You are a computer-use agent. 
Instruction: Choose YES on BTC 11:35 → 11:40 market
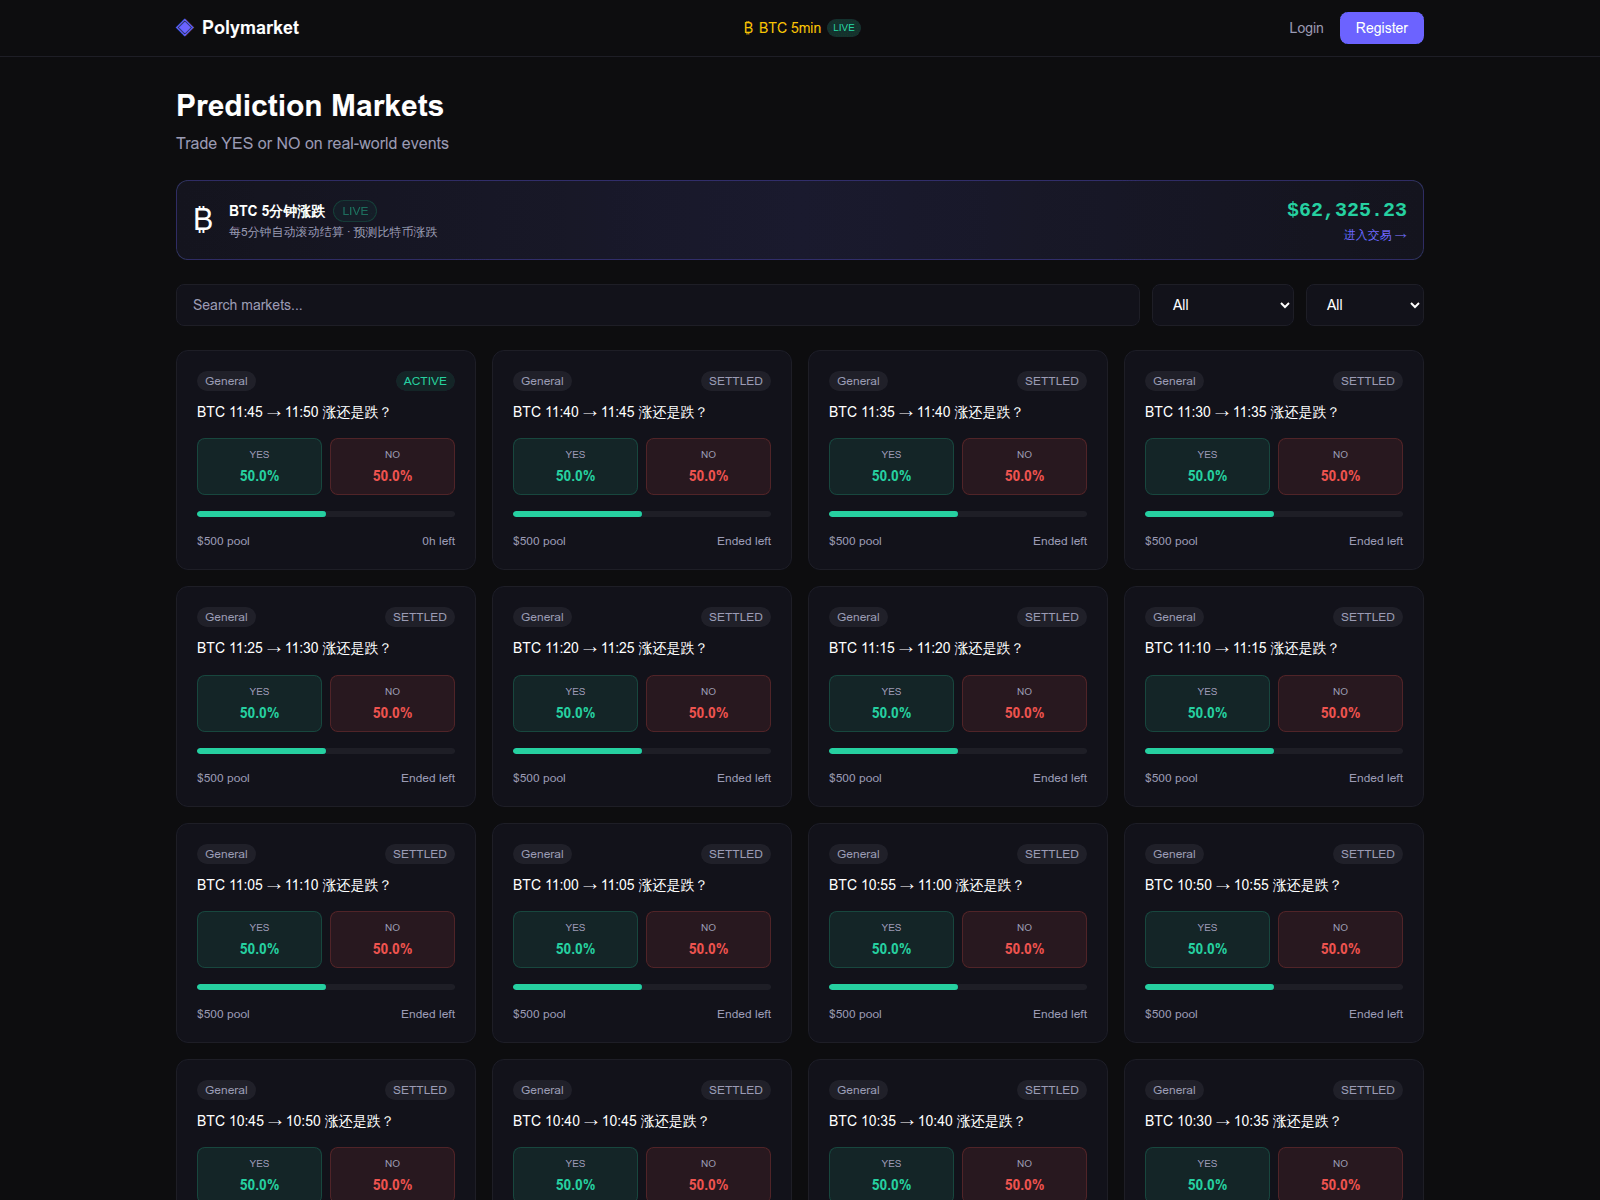(x=891, y=467)
